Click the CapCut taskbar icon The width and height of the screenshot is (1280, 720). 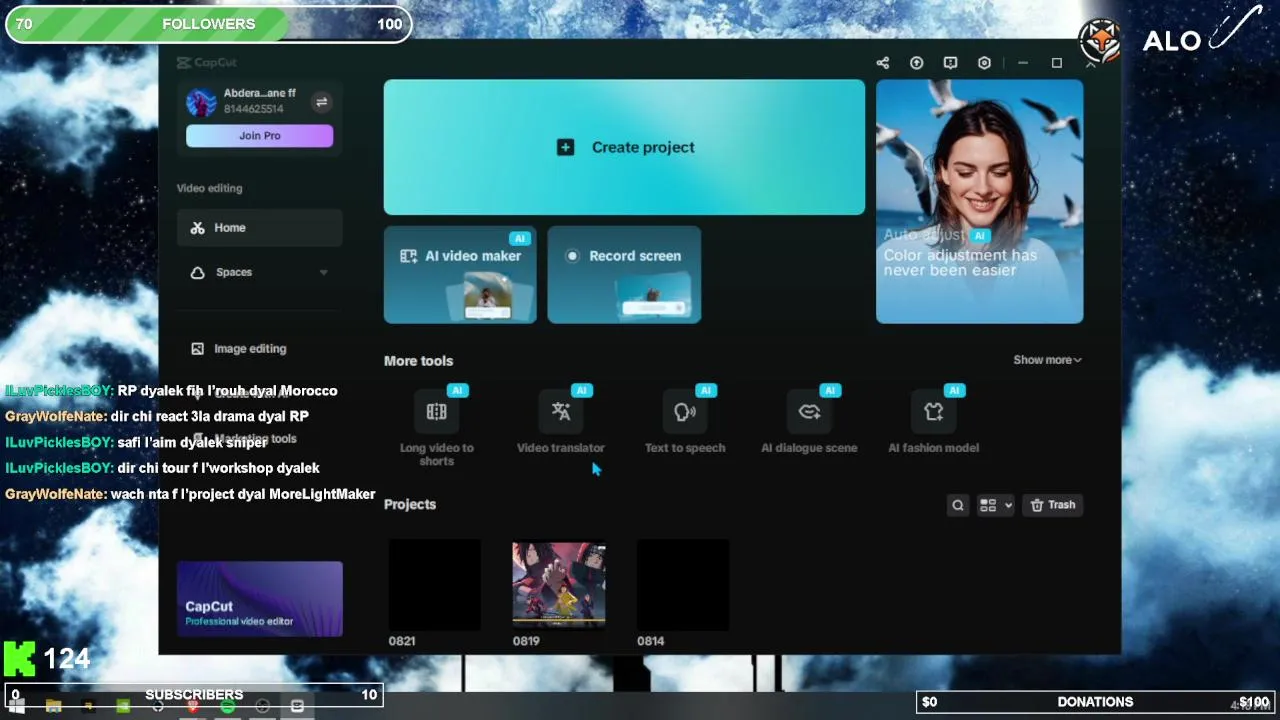point(297,706)
